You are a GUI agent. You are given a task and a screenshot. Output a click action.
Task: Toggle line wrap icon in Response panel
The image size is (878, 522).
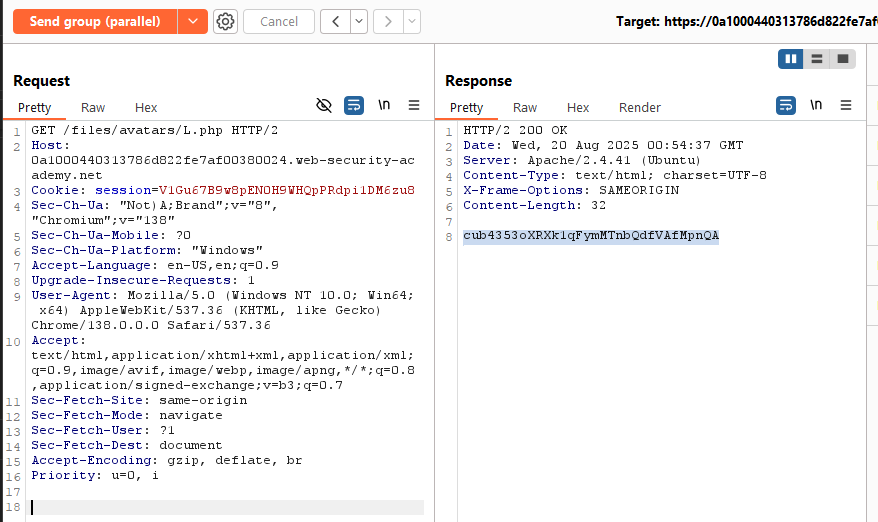(x=786, y=105)
